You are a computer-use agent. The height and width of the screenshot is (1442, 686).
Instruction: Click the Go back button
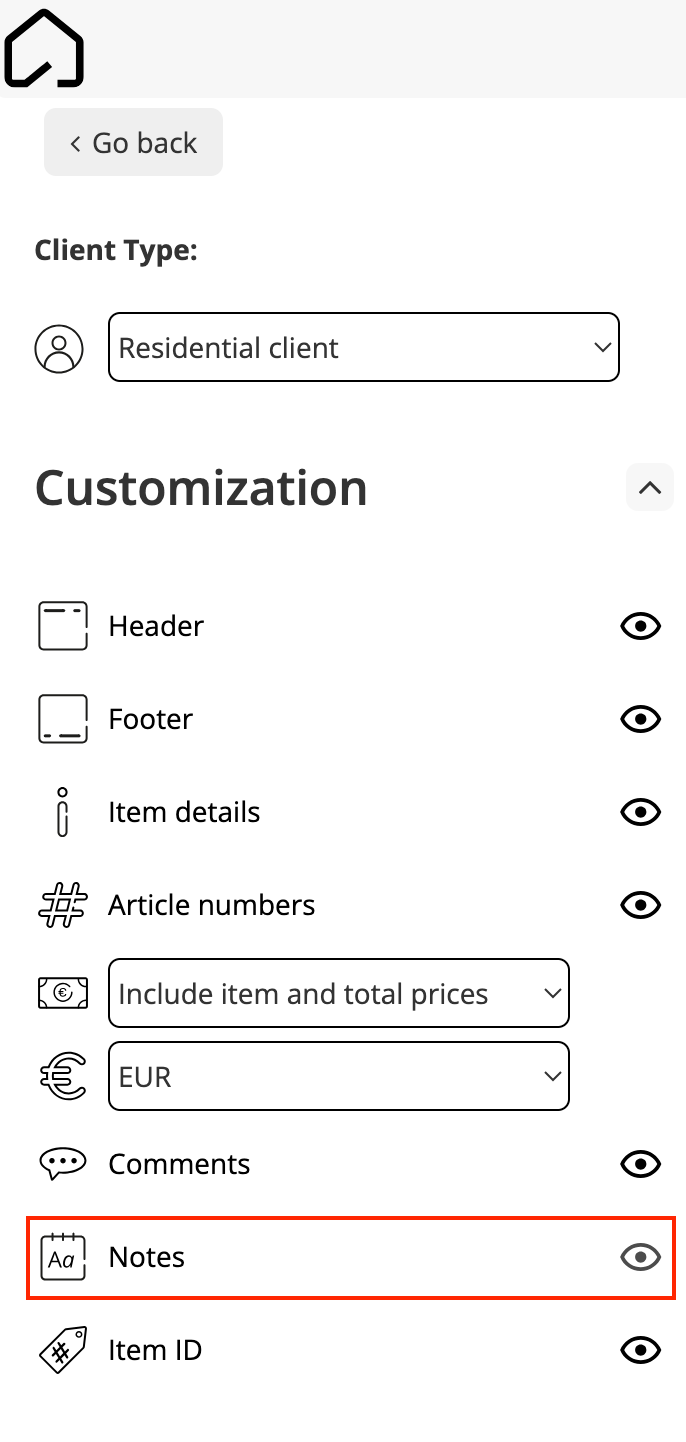pyautogui.click(x=133, y=142)
